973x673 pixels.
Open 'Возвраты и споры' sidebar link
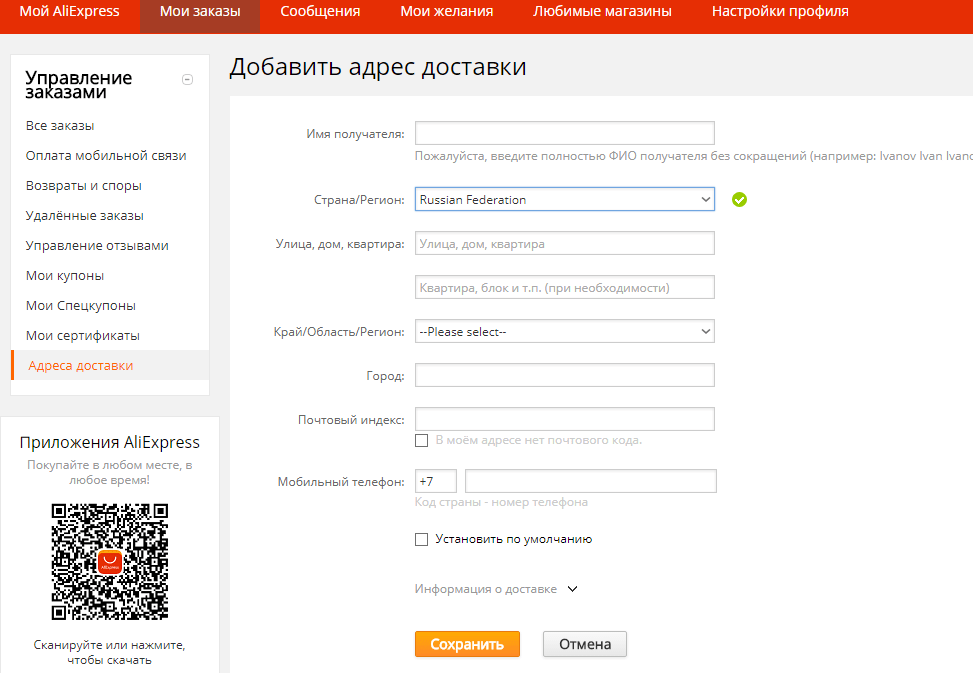pos(84,185)
